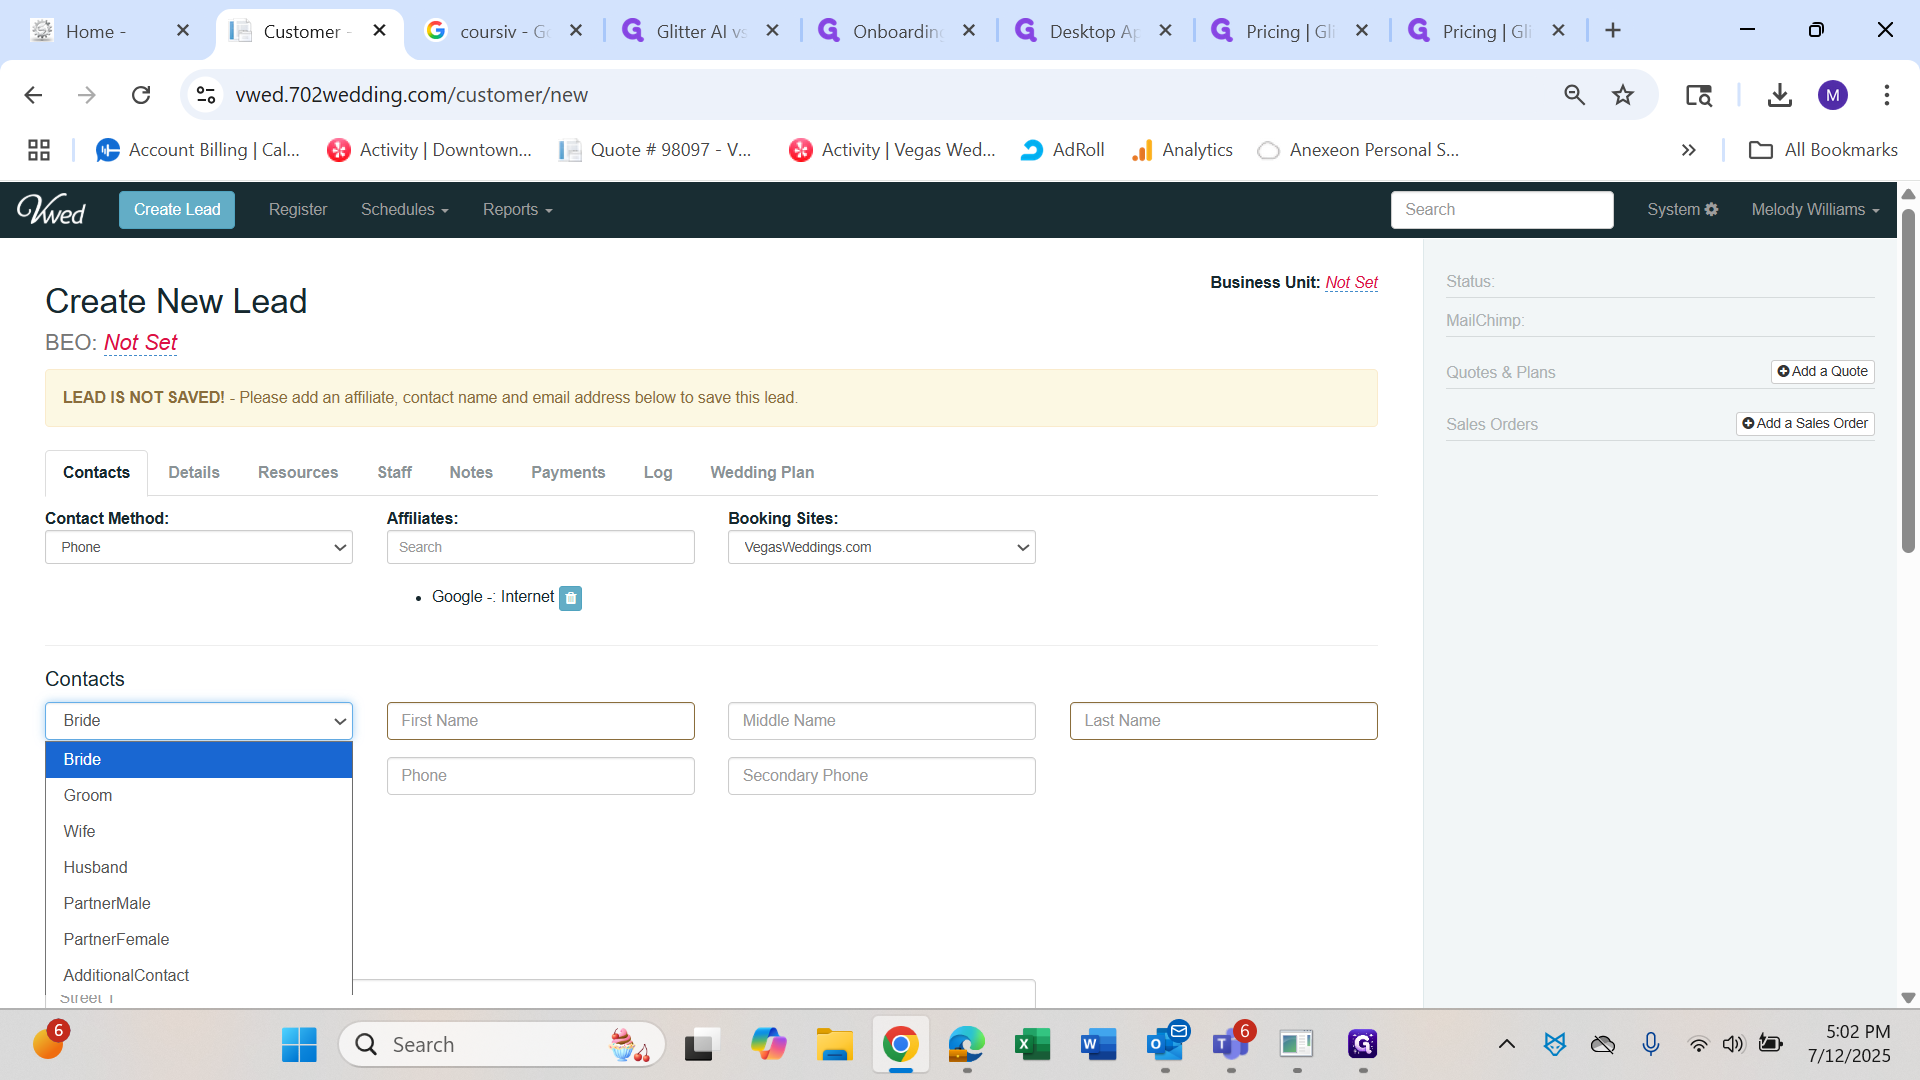Open the Chrome downloads icon
This screenshot has height=1080, width=1920.
1779,95
